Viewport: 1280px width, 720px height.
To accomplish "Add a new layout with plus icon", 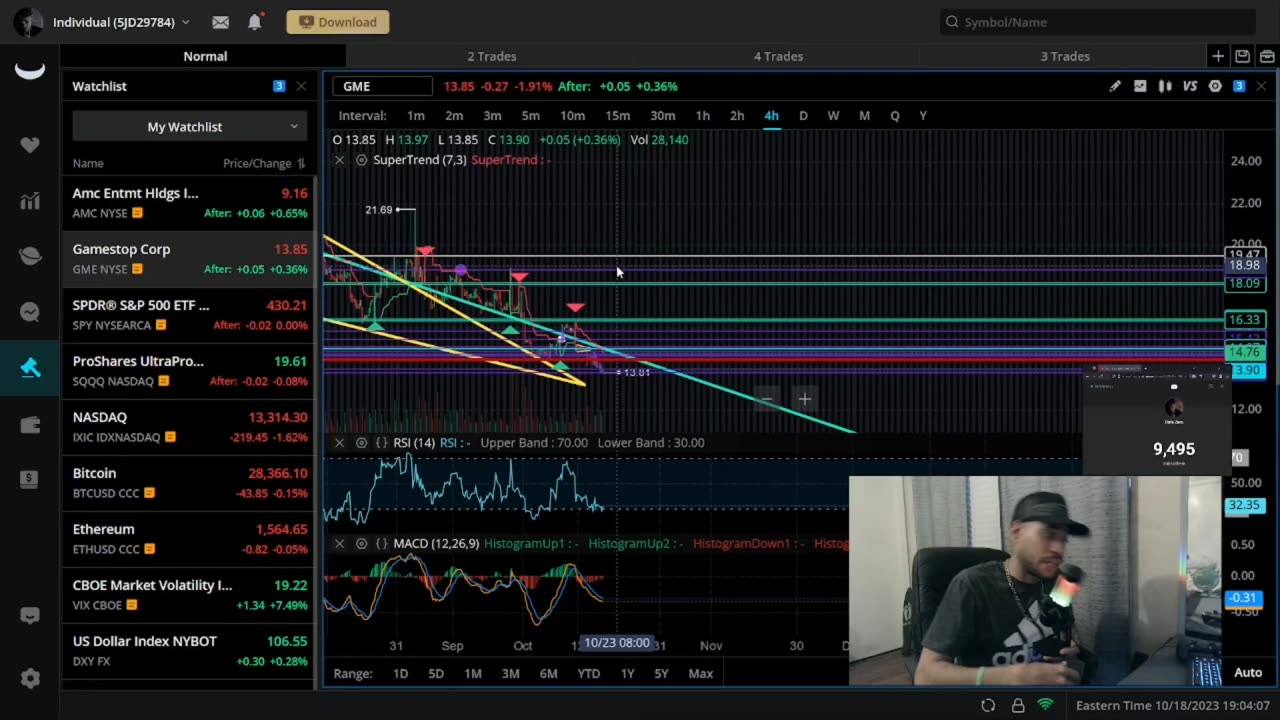I will [x=1218, y=56].
